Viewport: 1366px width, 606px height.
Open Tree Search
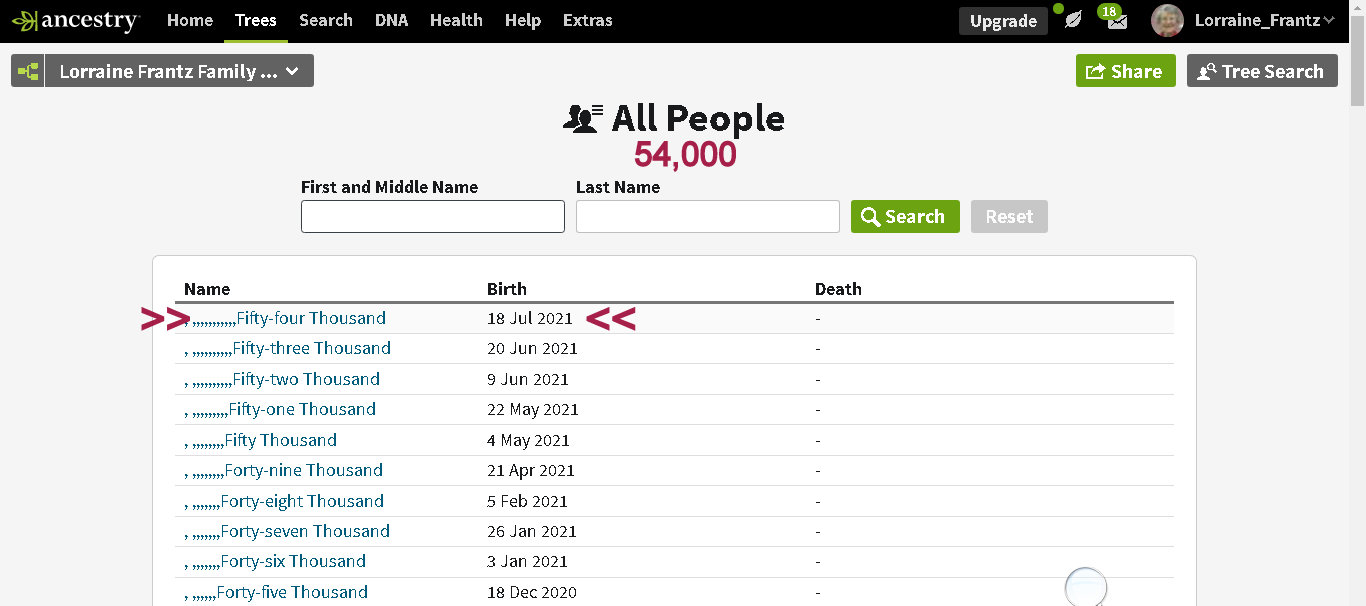click(1261, 71)
